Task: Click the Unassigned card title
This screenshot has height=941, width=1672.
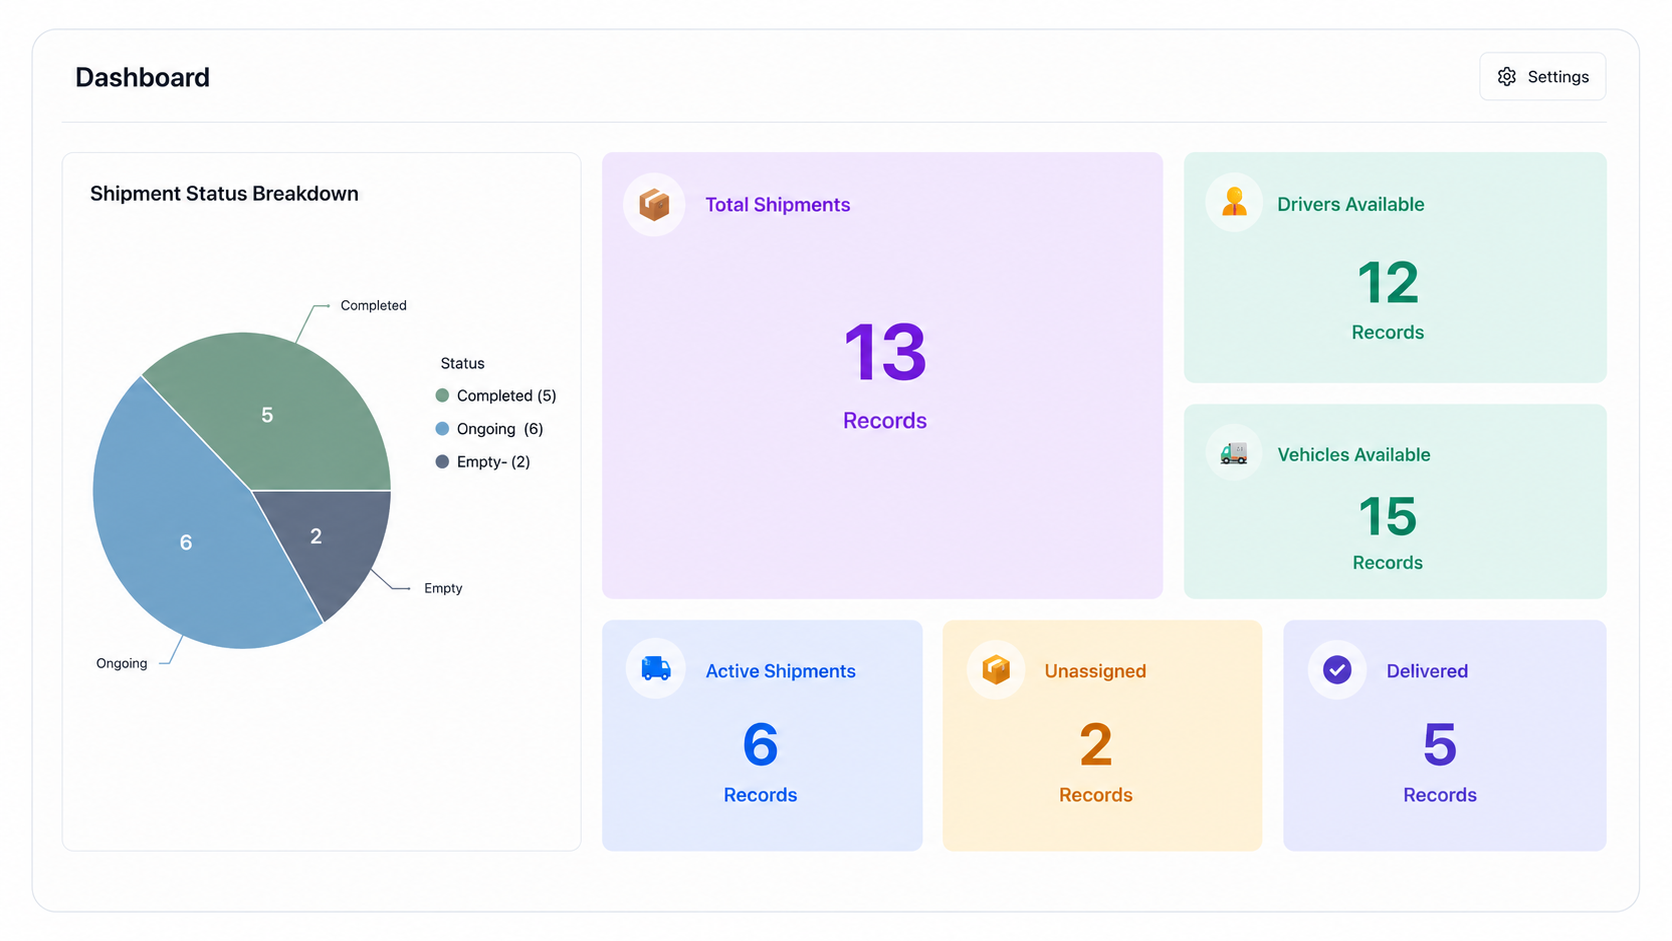Action: 1095,671
